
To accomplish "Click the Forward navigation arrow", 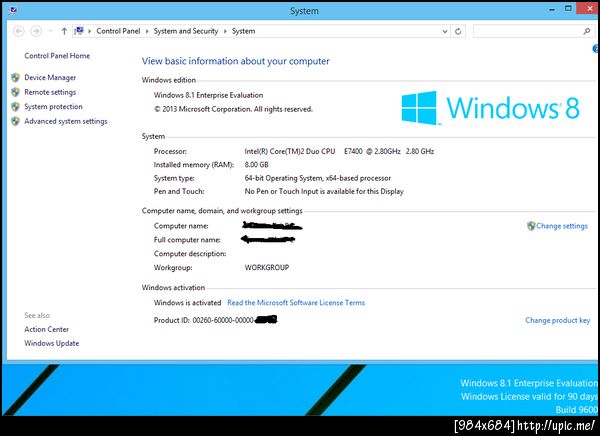I will tap(36, 31).
